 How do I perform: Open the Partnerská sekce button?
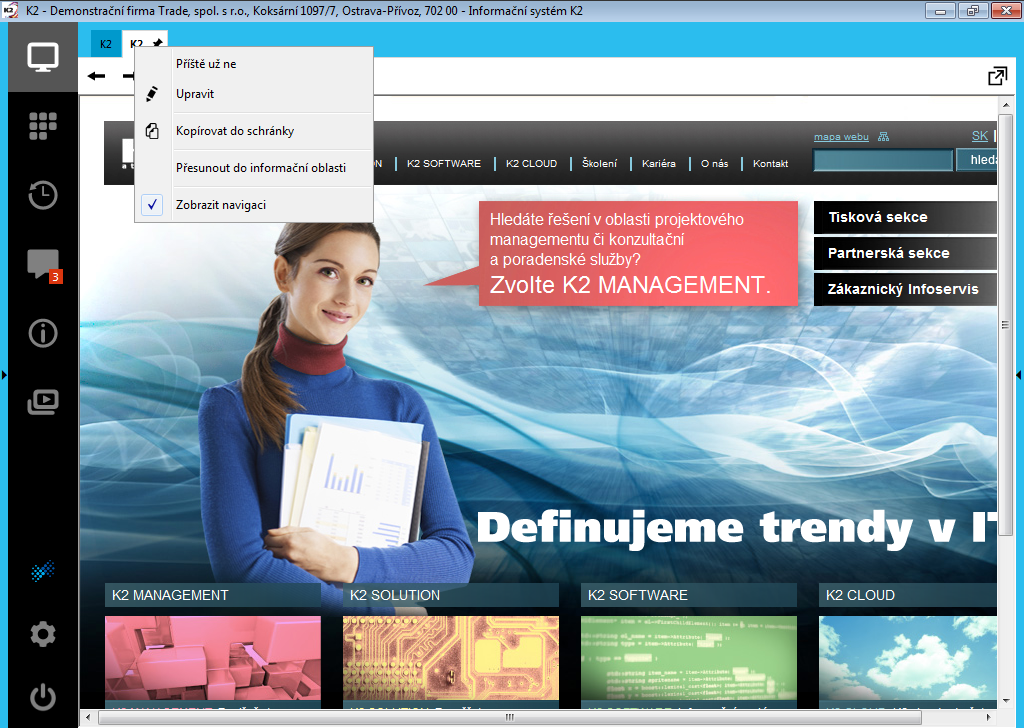[905, 253]
